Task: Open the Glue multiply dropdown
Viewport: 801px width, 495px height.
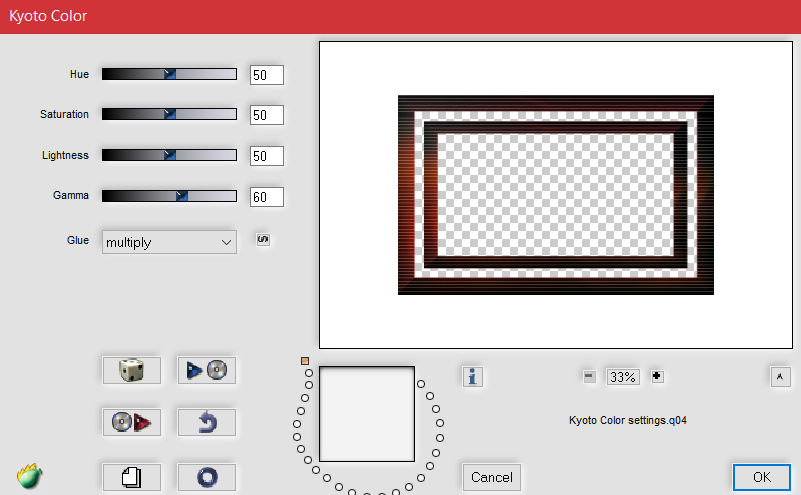Action: 169,242
